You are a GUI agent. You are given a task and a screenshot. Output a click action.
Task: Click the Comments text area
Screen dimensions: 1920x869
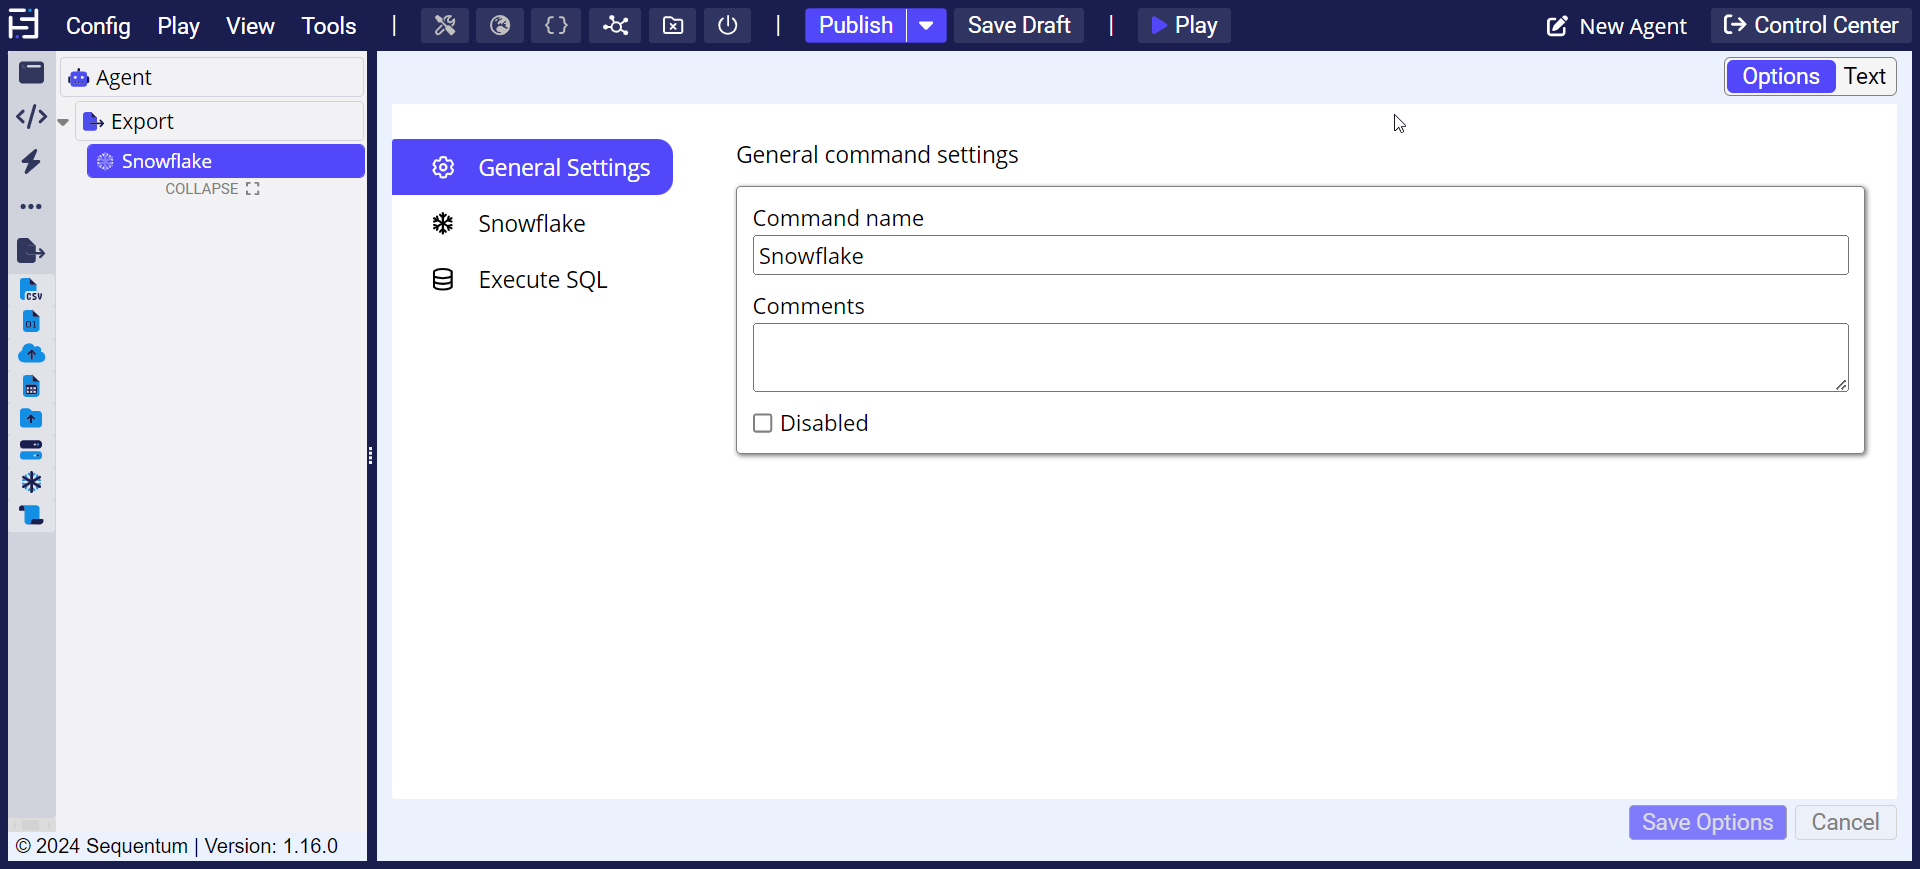(x=1300, y=357)
